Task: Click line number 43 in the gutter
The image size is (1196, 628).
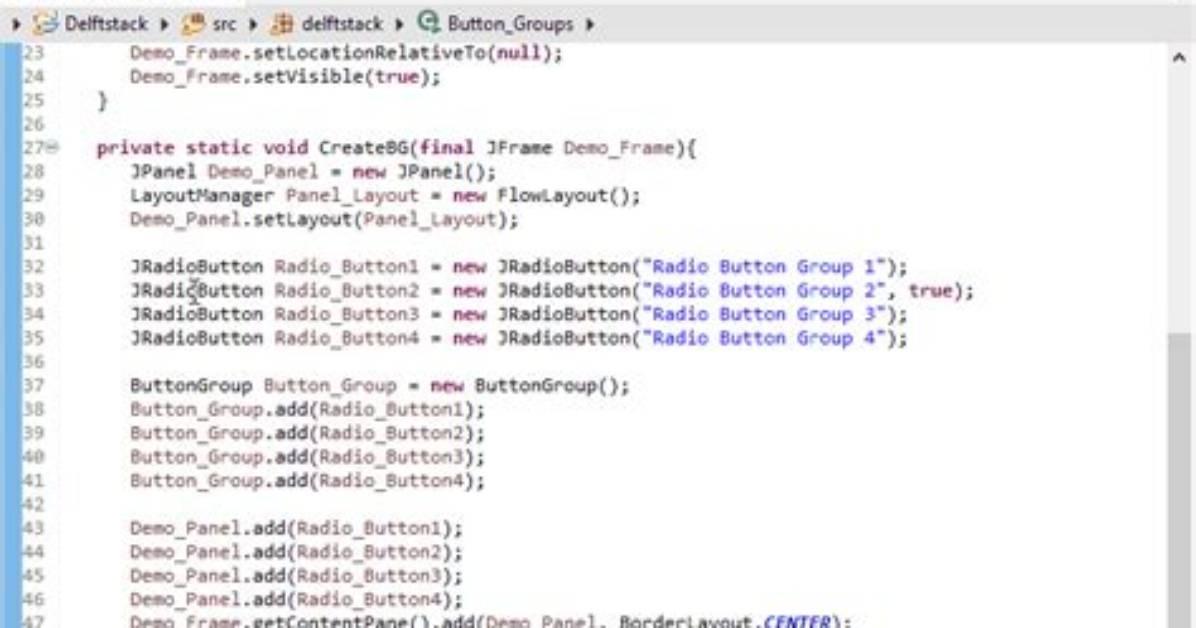Action: (34, 528)
